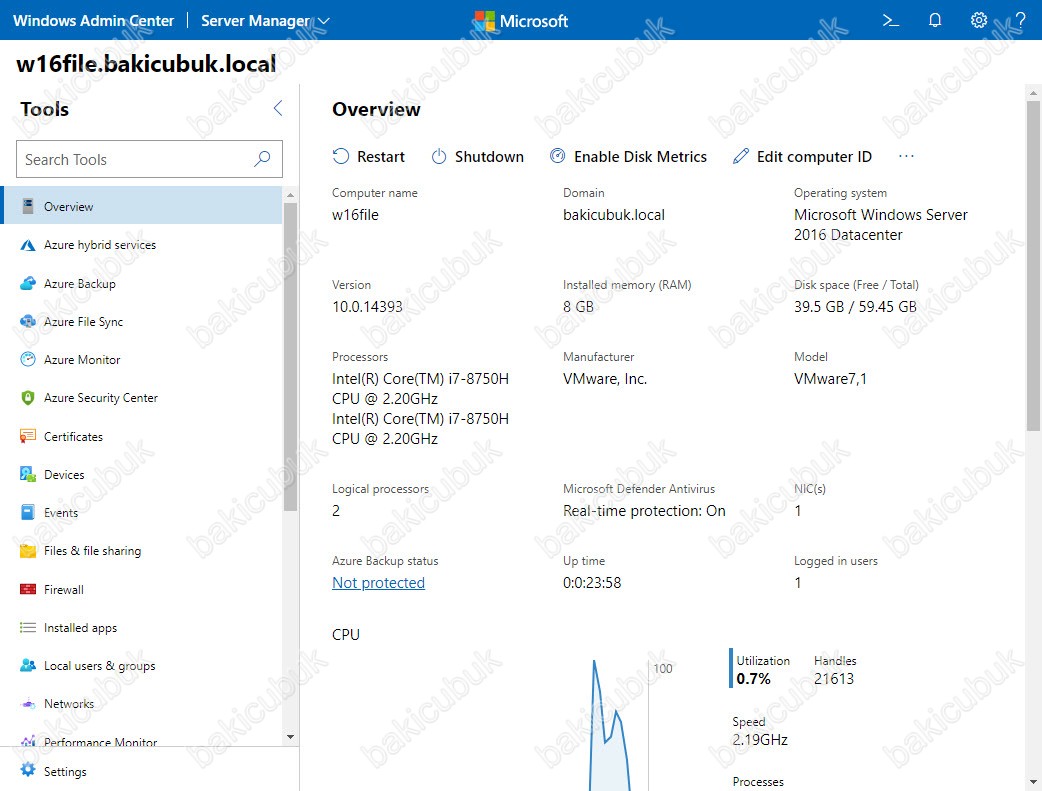
Task: Open the Azure Backup tool
Action: point(143,284)
